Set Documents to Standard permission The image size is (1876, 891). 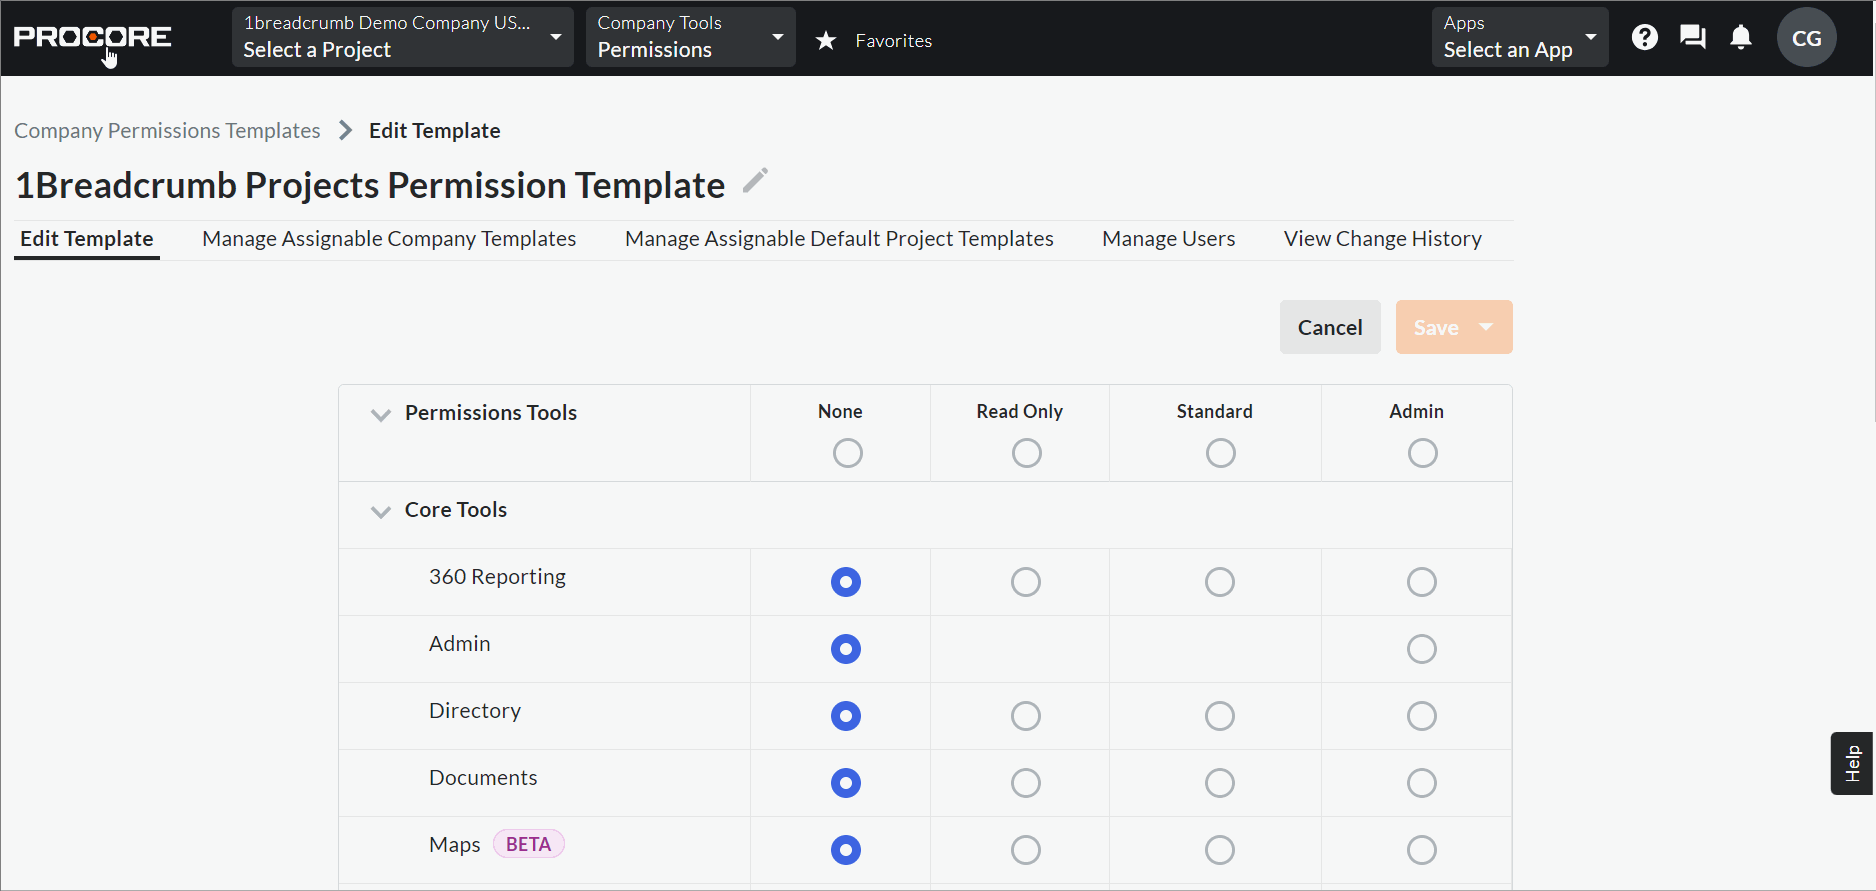pyautogui.click(x=1219, y=783)
